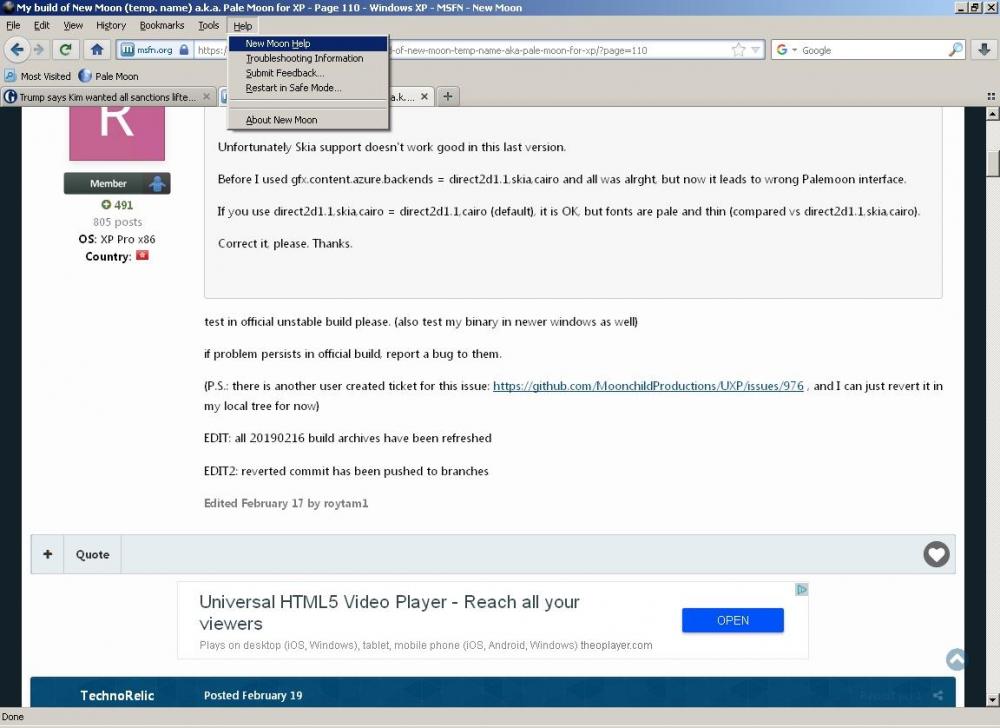This screenshot has height=728, width=1000.
Task: Open the History menu
Action: pyautogui.click(x=111, y=25)
